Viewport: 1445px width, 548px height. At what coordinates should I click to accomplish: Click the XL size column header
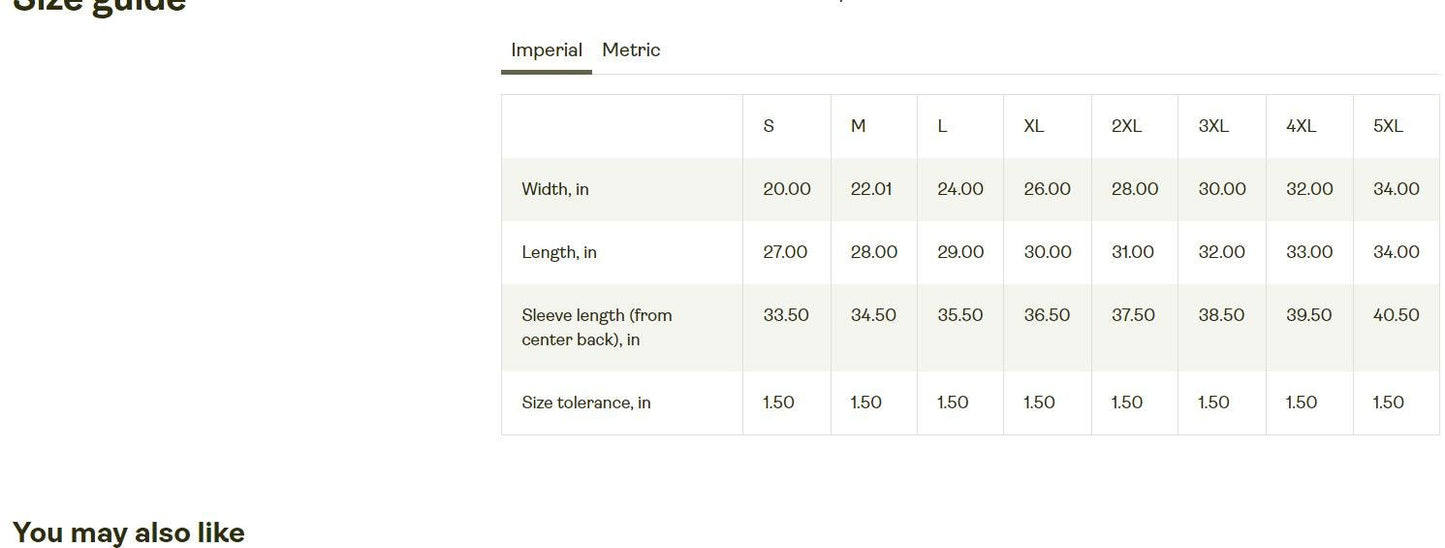click(x=1034, y=126)
